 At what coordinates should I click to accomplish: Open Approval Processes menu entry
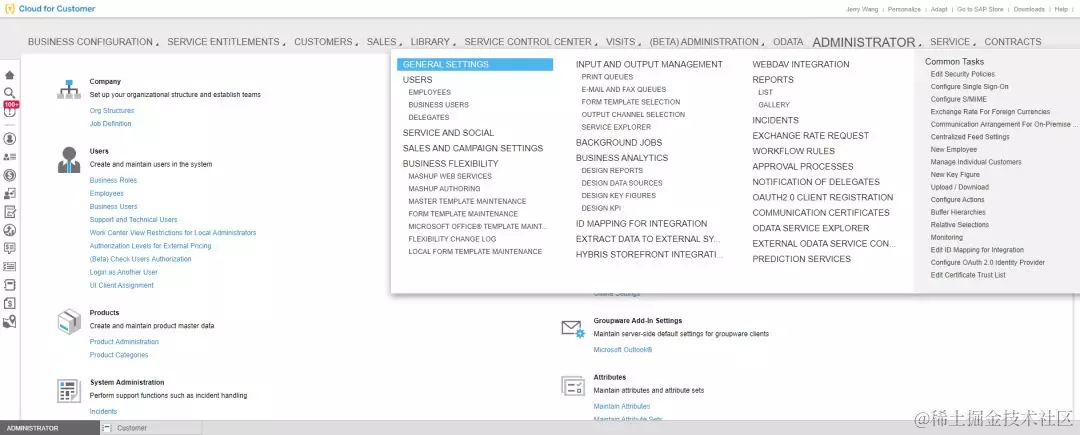802,167
